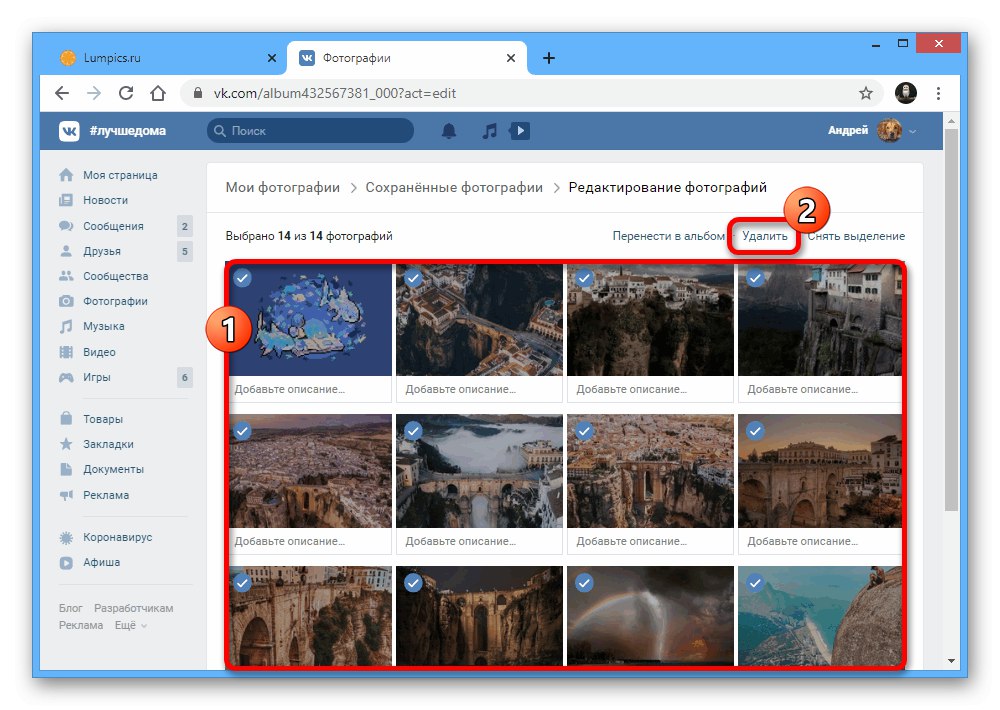Viewport: 1000px width, 710px height.
Task: Close the Фотографии tab
Action: [511, 58]
